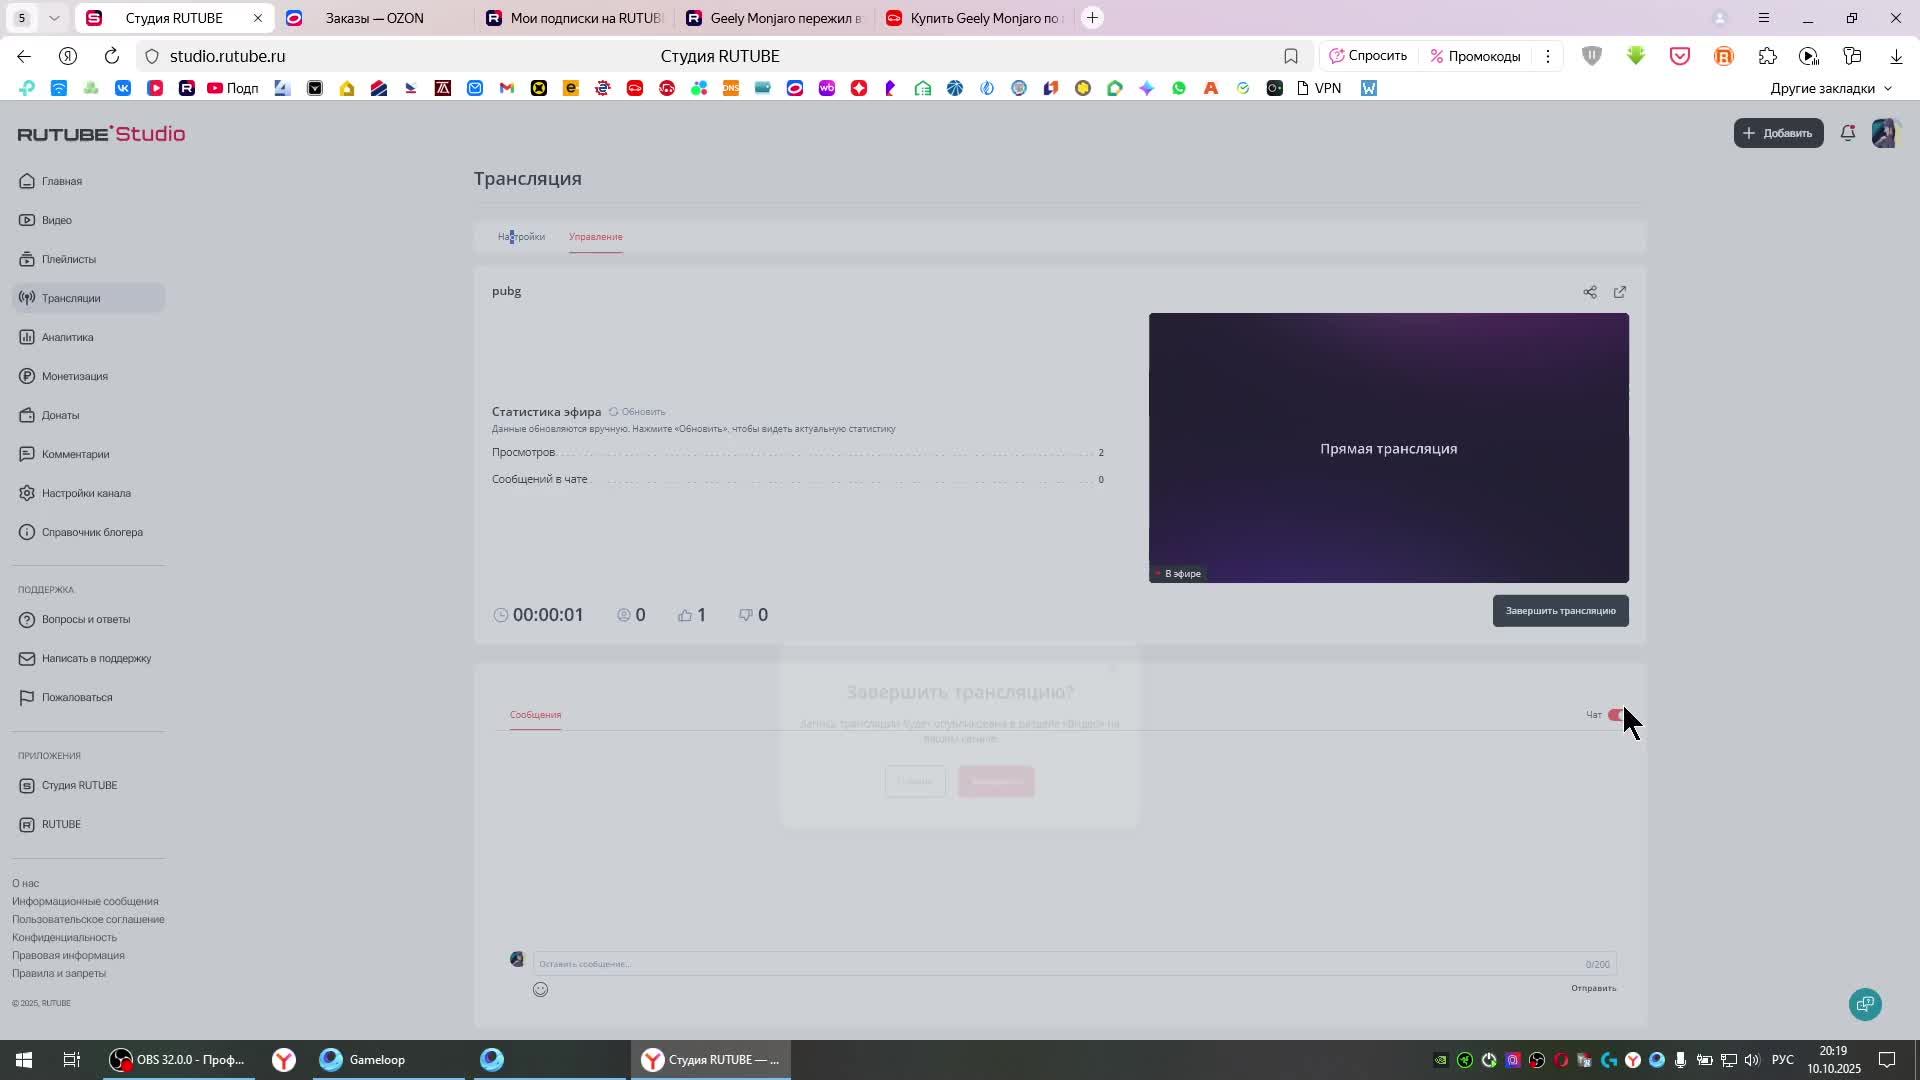This screenshot has height=1080, width=1920.
Task: Click the Завершить трансляцию button
Action: click(x=1559, y=611)
